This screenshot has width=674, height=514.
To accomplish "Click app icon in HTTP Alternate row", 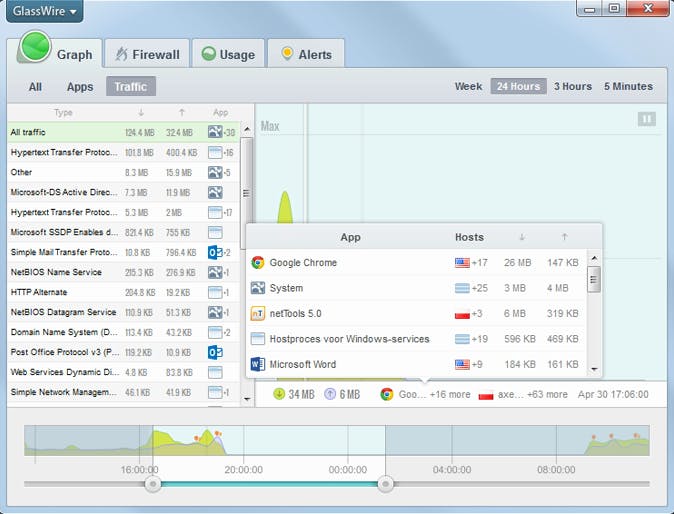I will point(215,292).
